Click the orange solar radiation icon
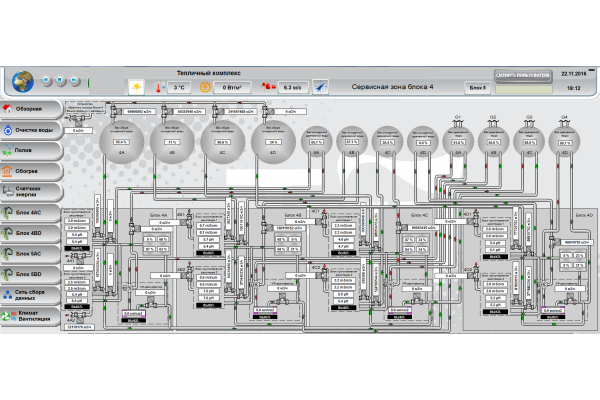Screen dimensions: 600x400 coord(206,87)
